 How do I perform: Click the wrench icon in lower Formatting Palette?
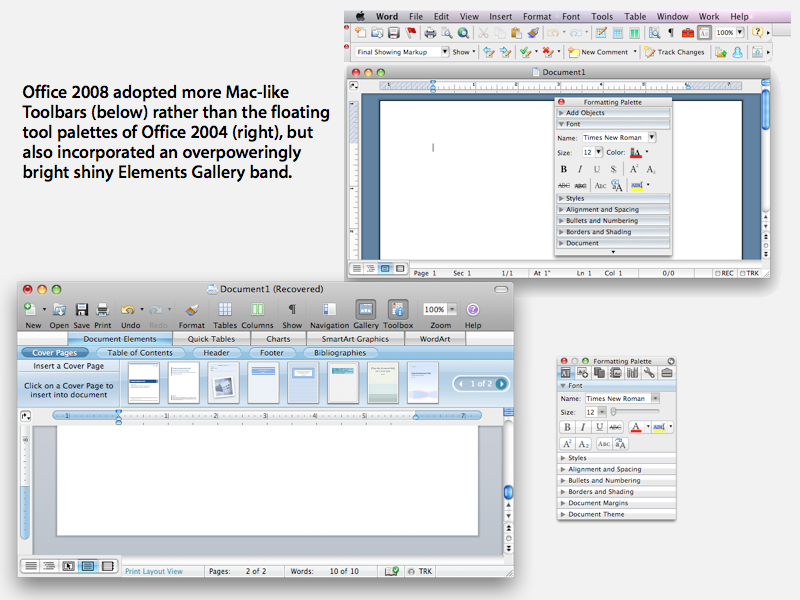(649, 373)
